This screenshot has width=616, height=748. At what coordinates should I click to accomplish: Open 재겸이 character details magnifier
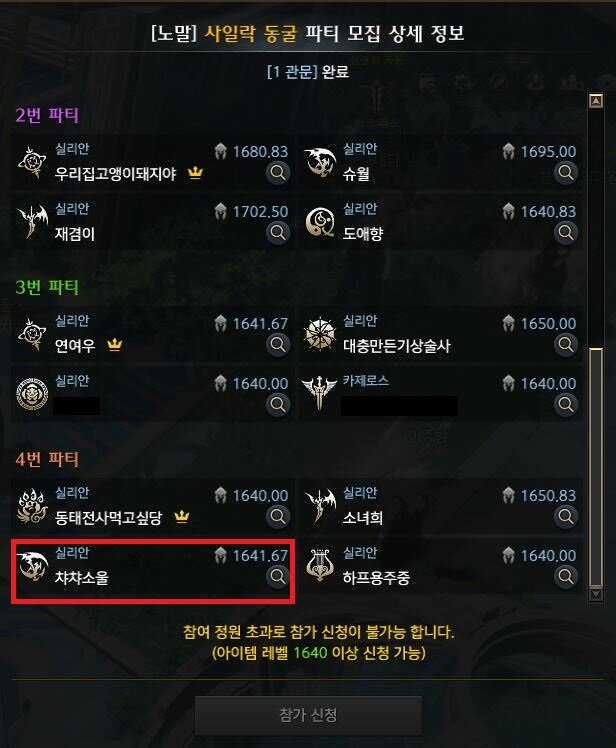coord(278,233)
